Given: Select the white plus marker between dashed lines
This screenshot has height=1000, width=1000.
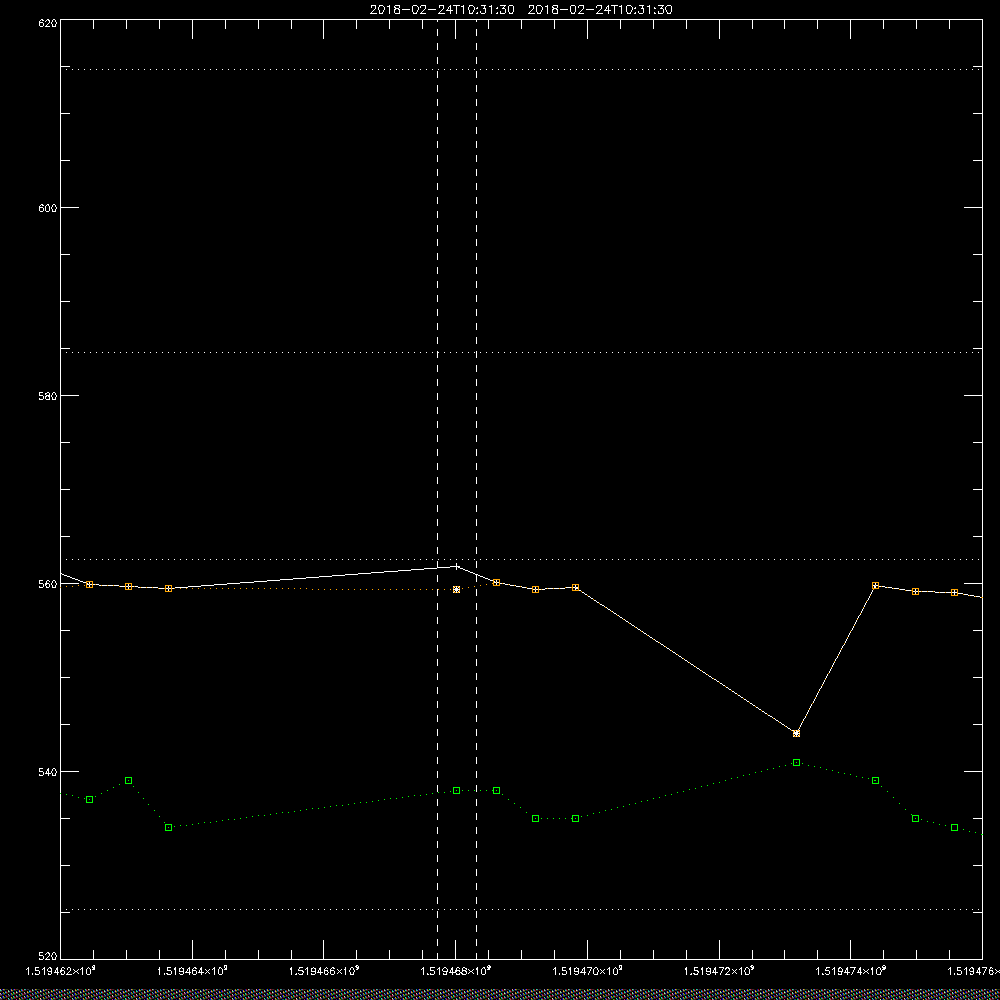Looking at the screenshot, I should (457, 566).
